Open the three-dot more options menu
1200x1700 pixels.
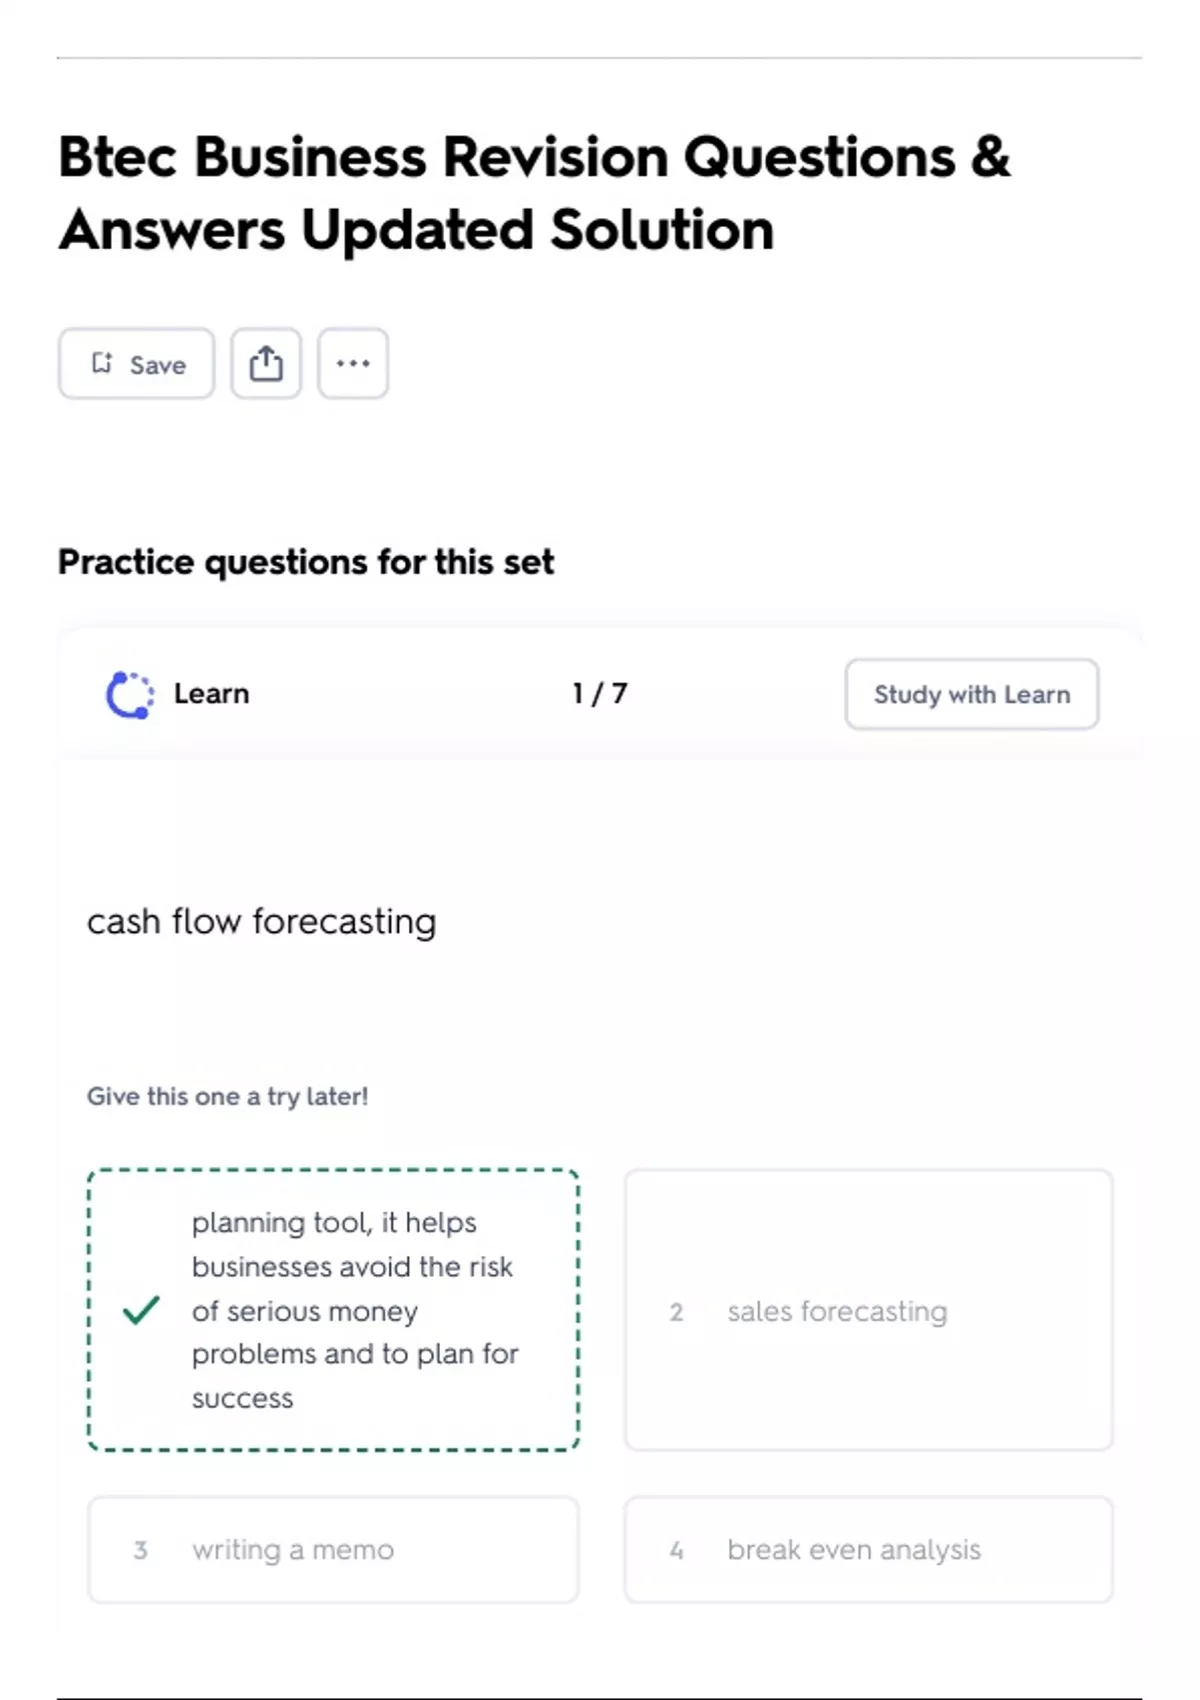pyautogui.click(x=353, y=364)
